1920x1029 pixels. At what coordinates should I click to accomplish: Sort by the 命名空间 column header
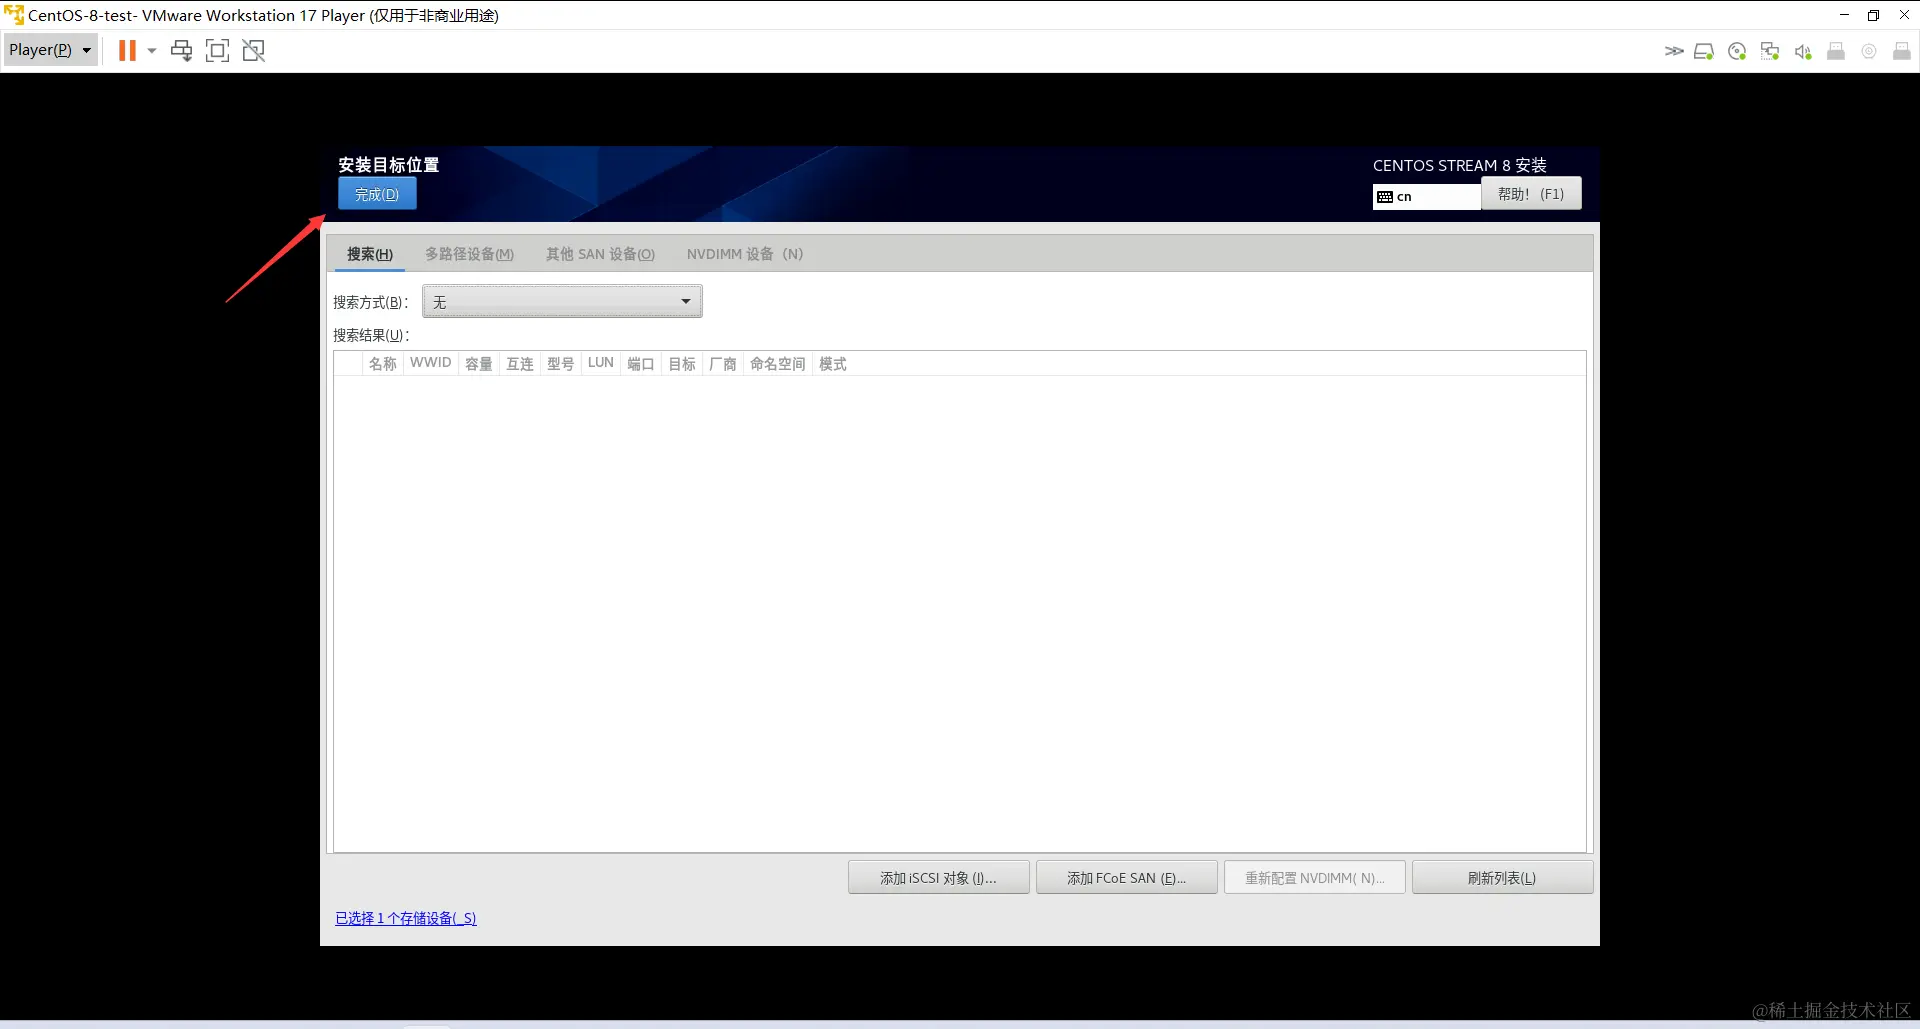pos(778,364)
